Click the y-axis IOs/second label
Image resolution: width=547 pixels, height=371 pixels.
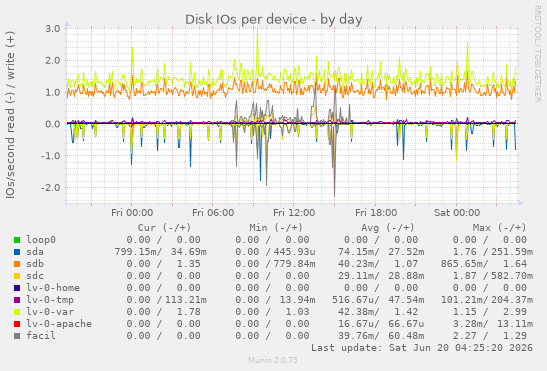tap(10, 115)
